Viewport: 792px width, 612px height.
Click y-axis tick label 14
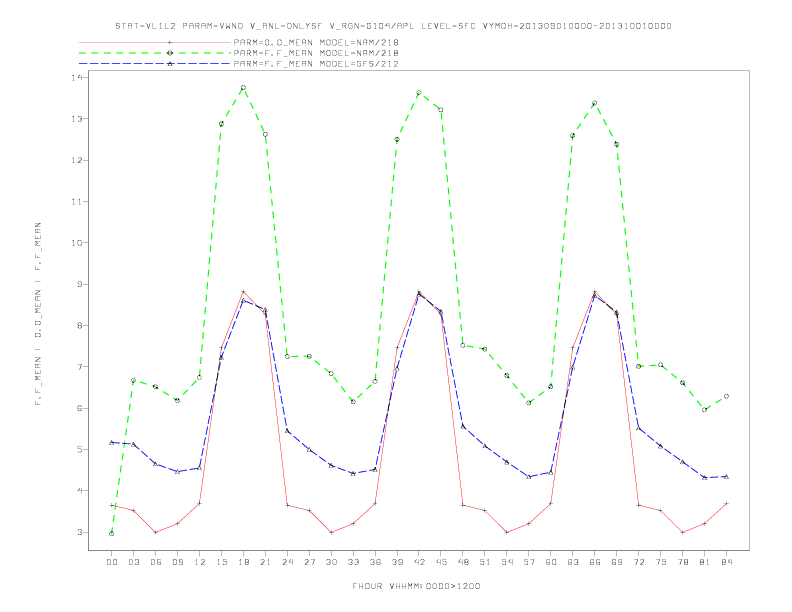tap(77, 77)
